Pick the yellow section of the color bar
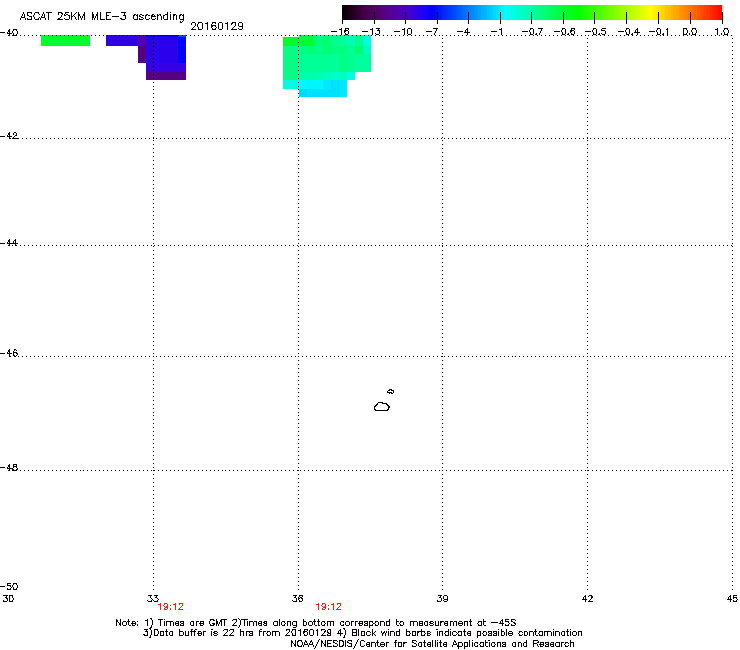Image resolution: width=740 pixels, height=650 pixels. 653,12
